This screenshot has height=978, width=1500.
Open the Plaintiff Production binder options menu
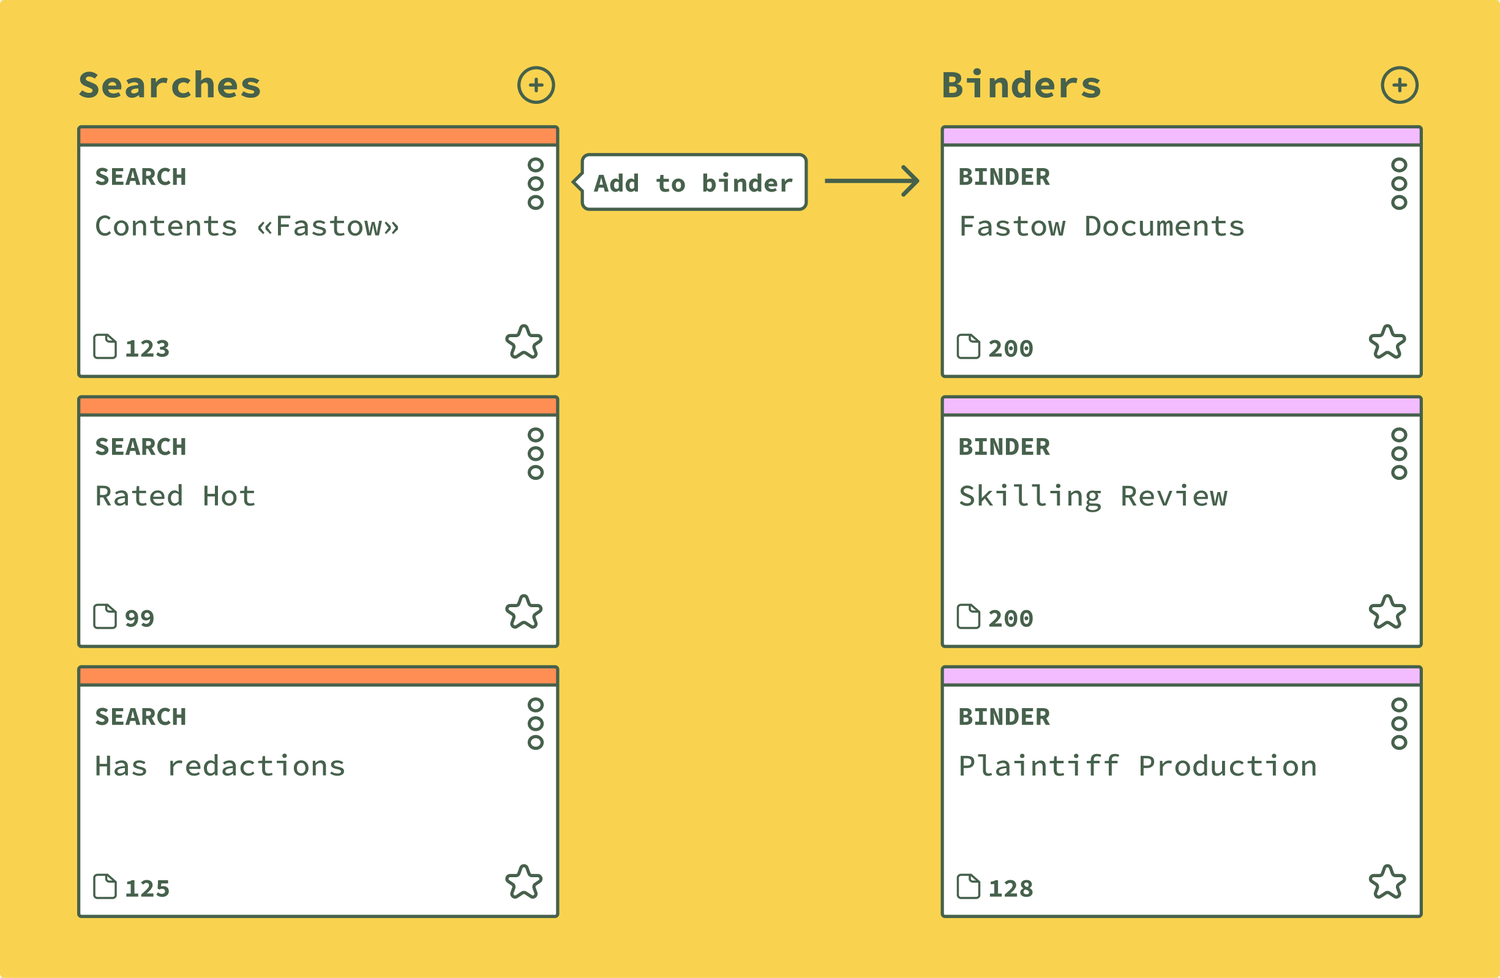[1399, 724]
